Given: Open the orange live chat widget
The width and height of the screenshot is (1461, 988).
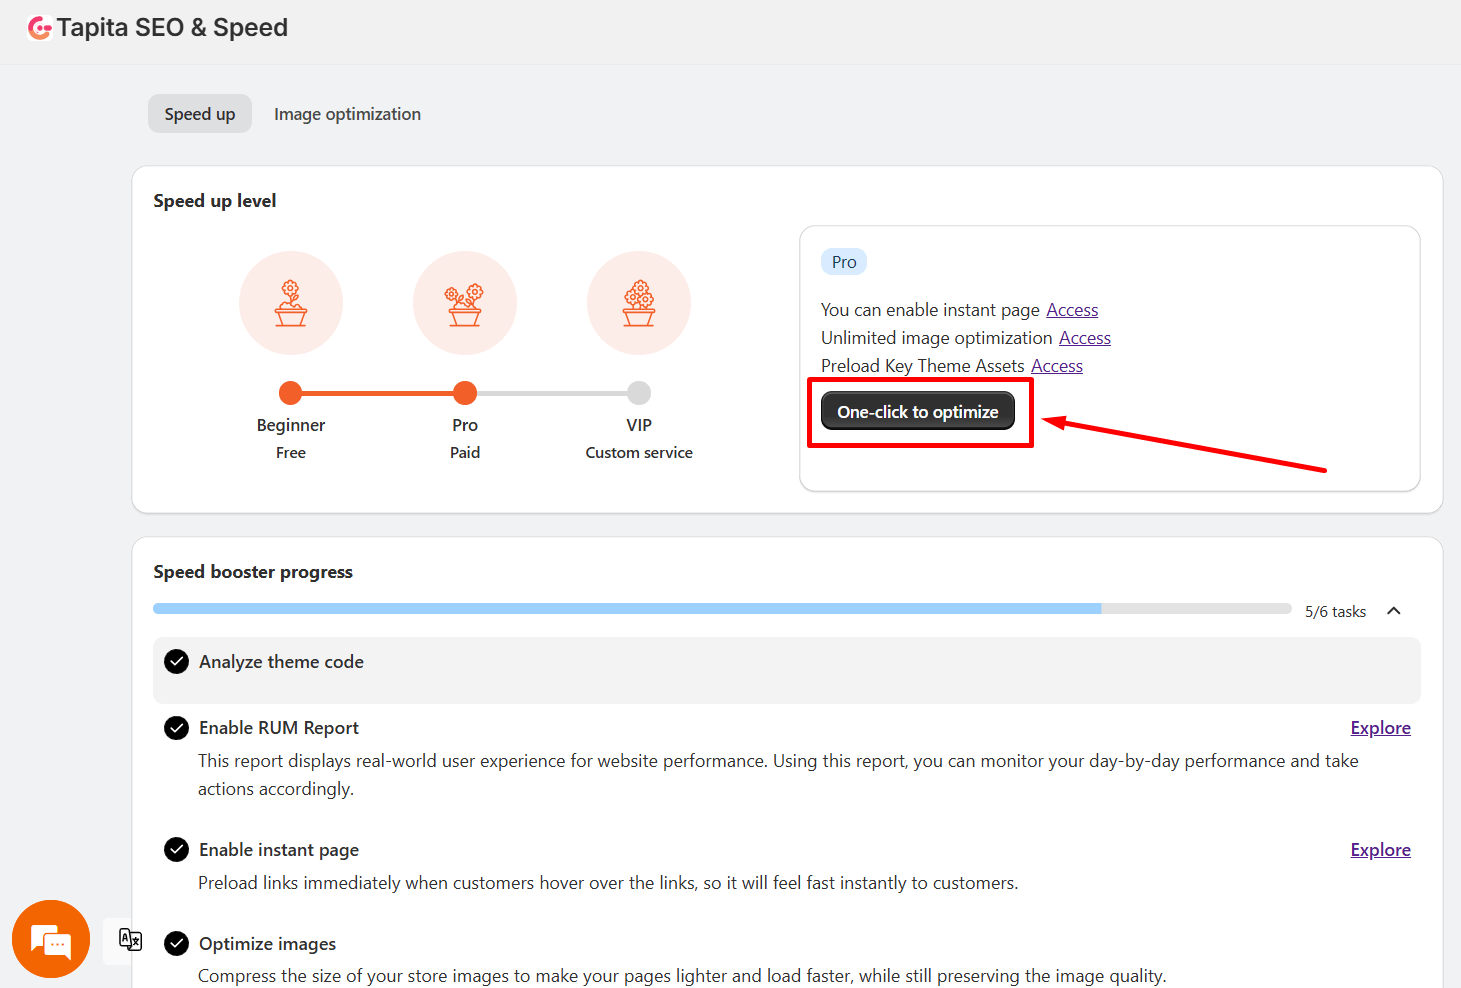Looking at the screenshot, I should pos(51,939).
